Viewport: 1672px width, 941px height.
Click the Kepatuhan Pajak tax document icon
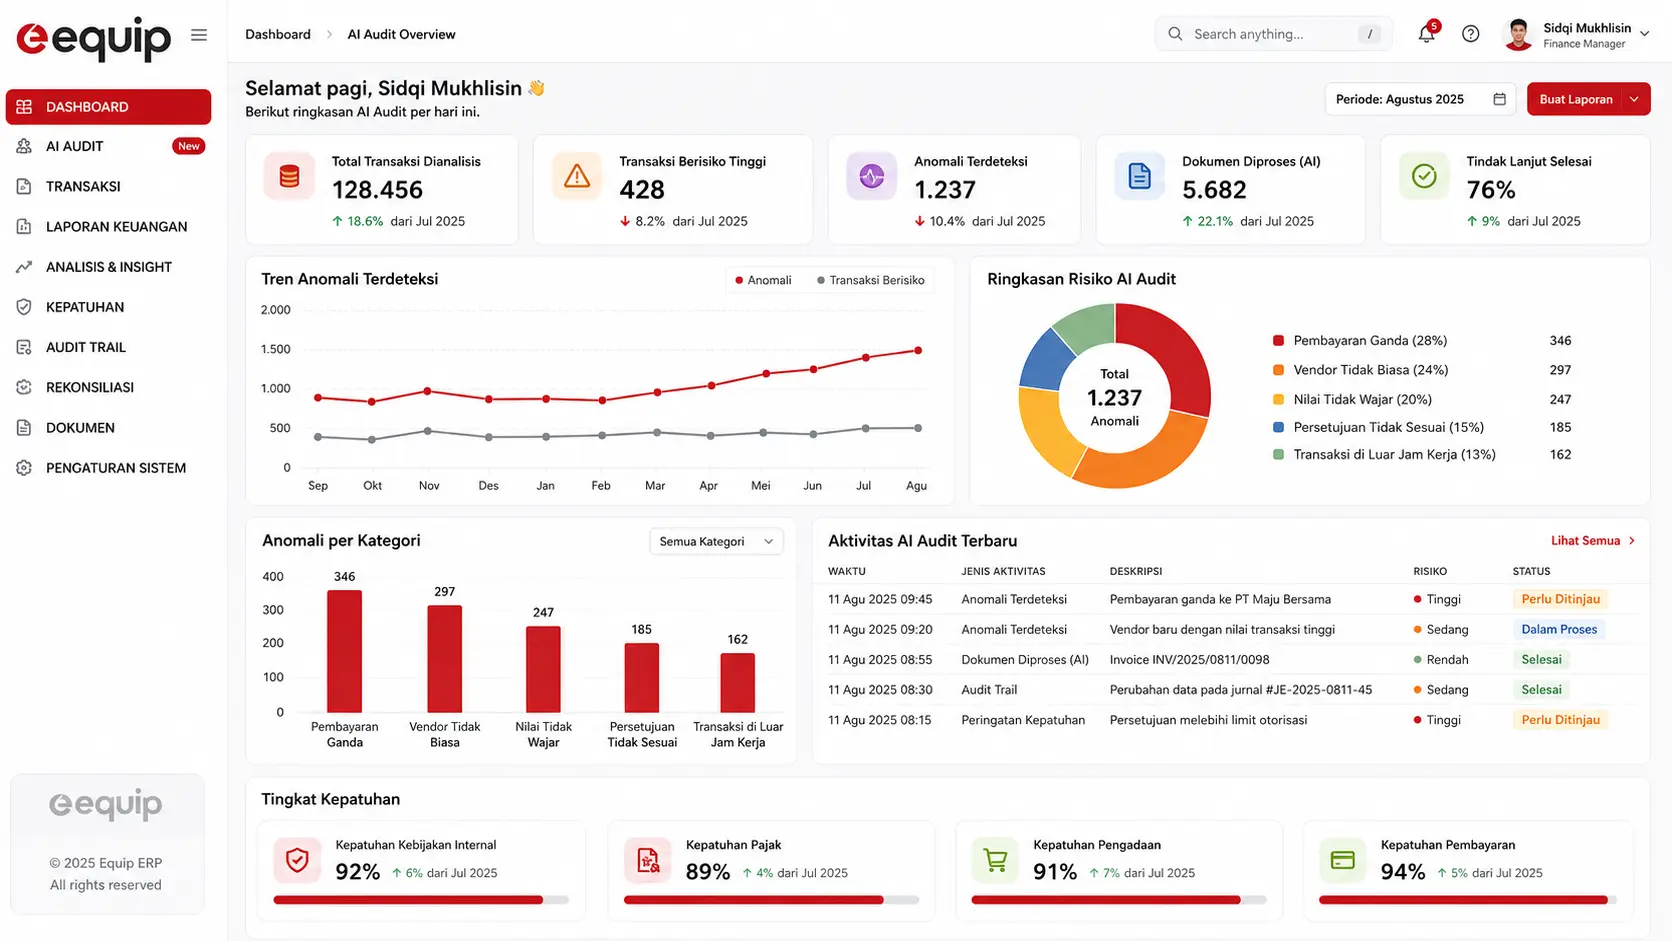[648, 860]
